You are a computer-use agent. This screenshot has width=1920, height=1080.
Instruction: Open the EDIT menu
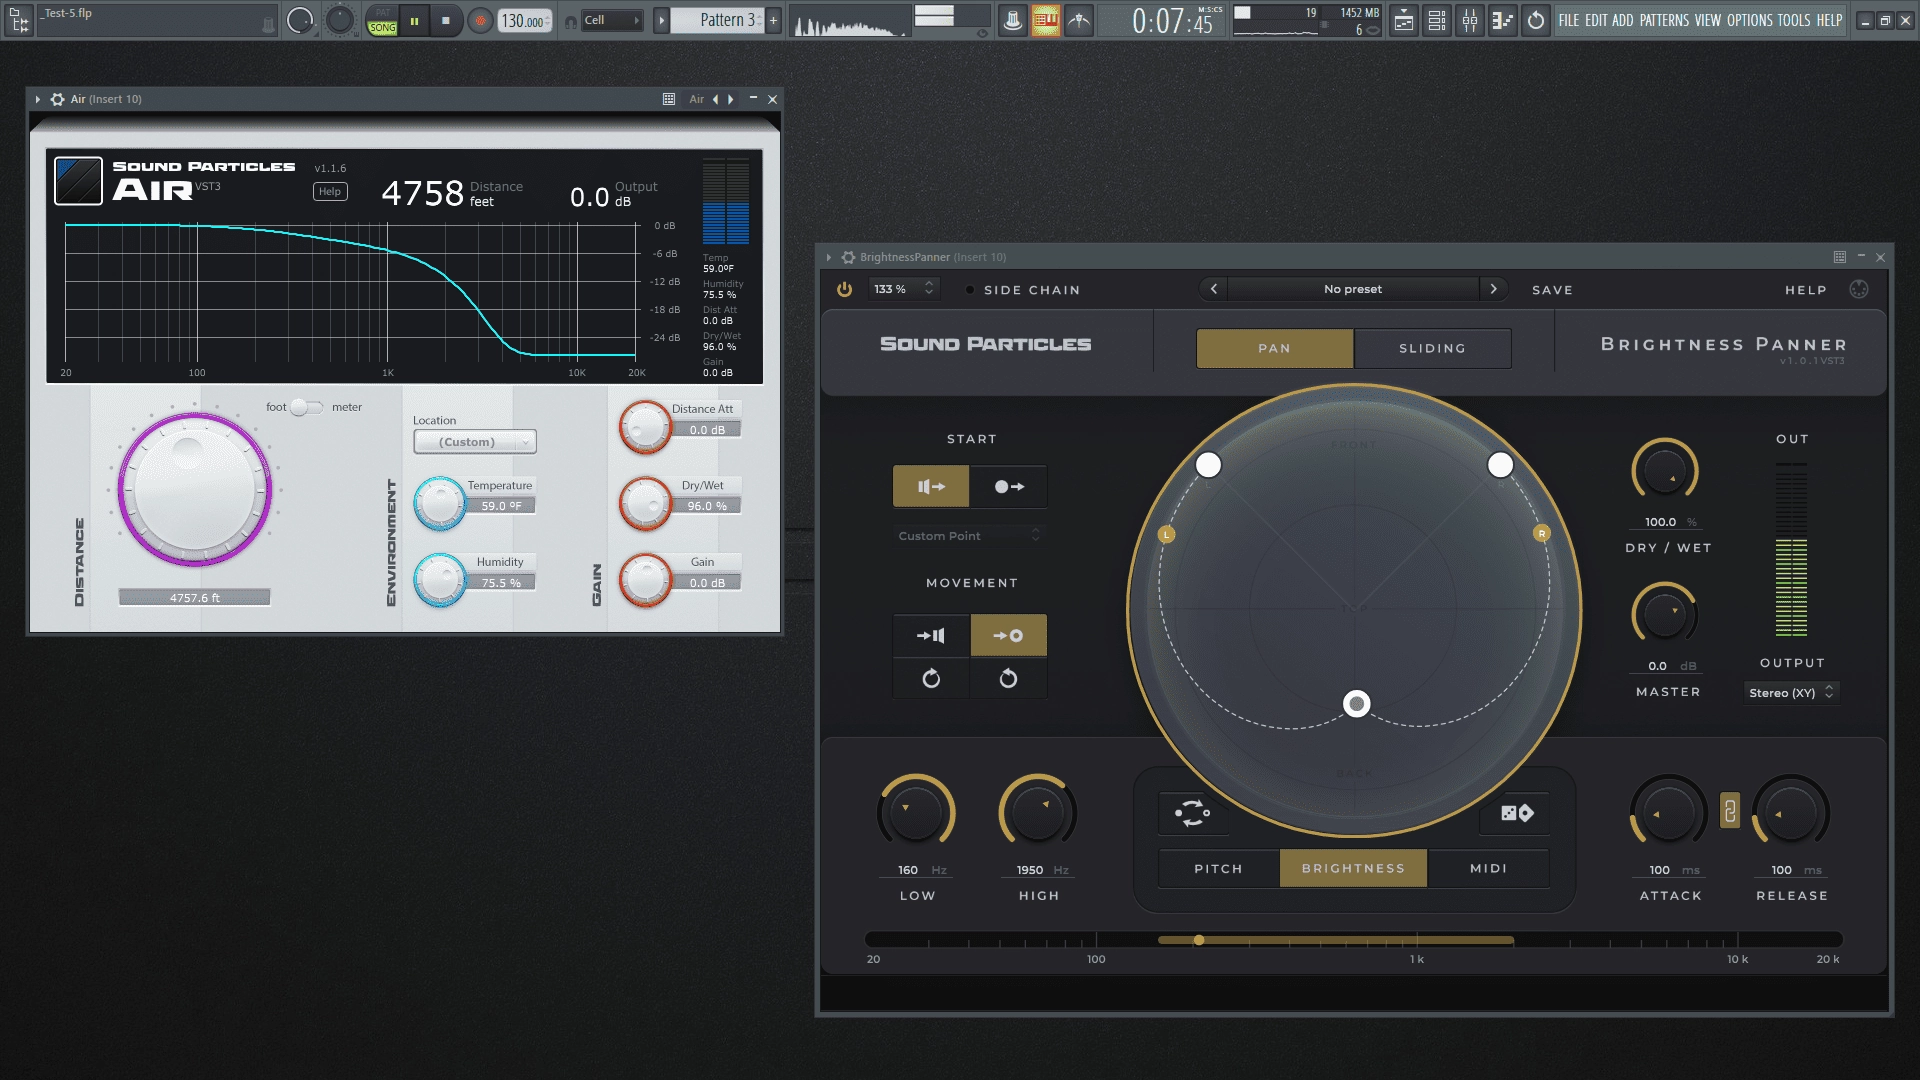[1596, 20]
